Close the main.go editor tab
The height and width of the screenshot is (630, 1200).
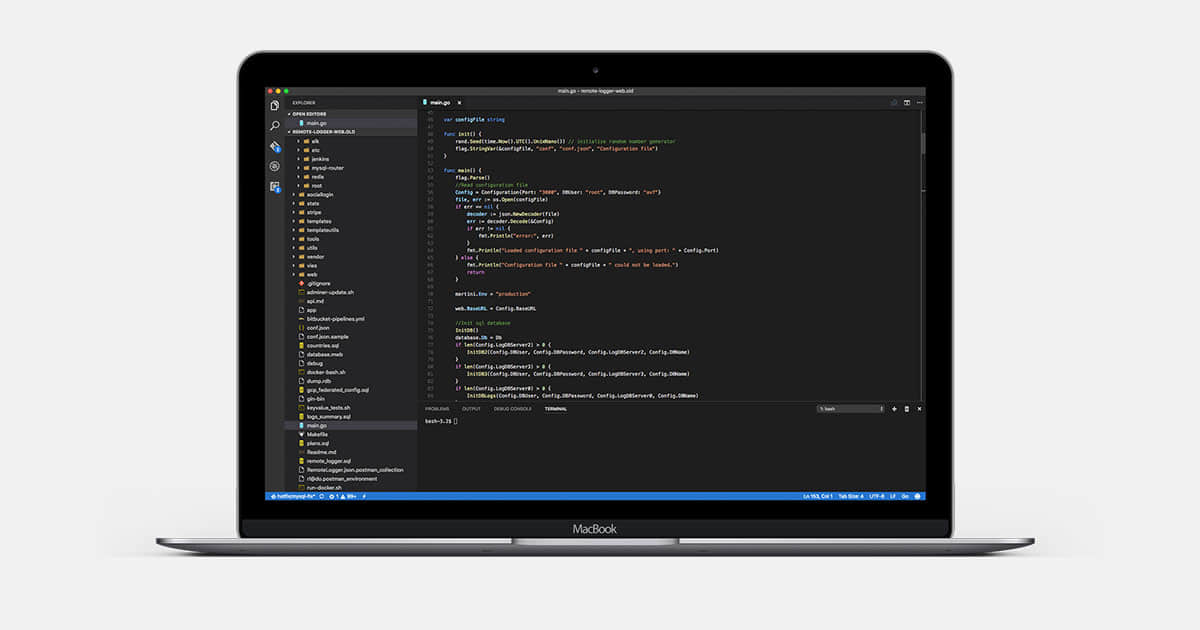tap(458, 102)
